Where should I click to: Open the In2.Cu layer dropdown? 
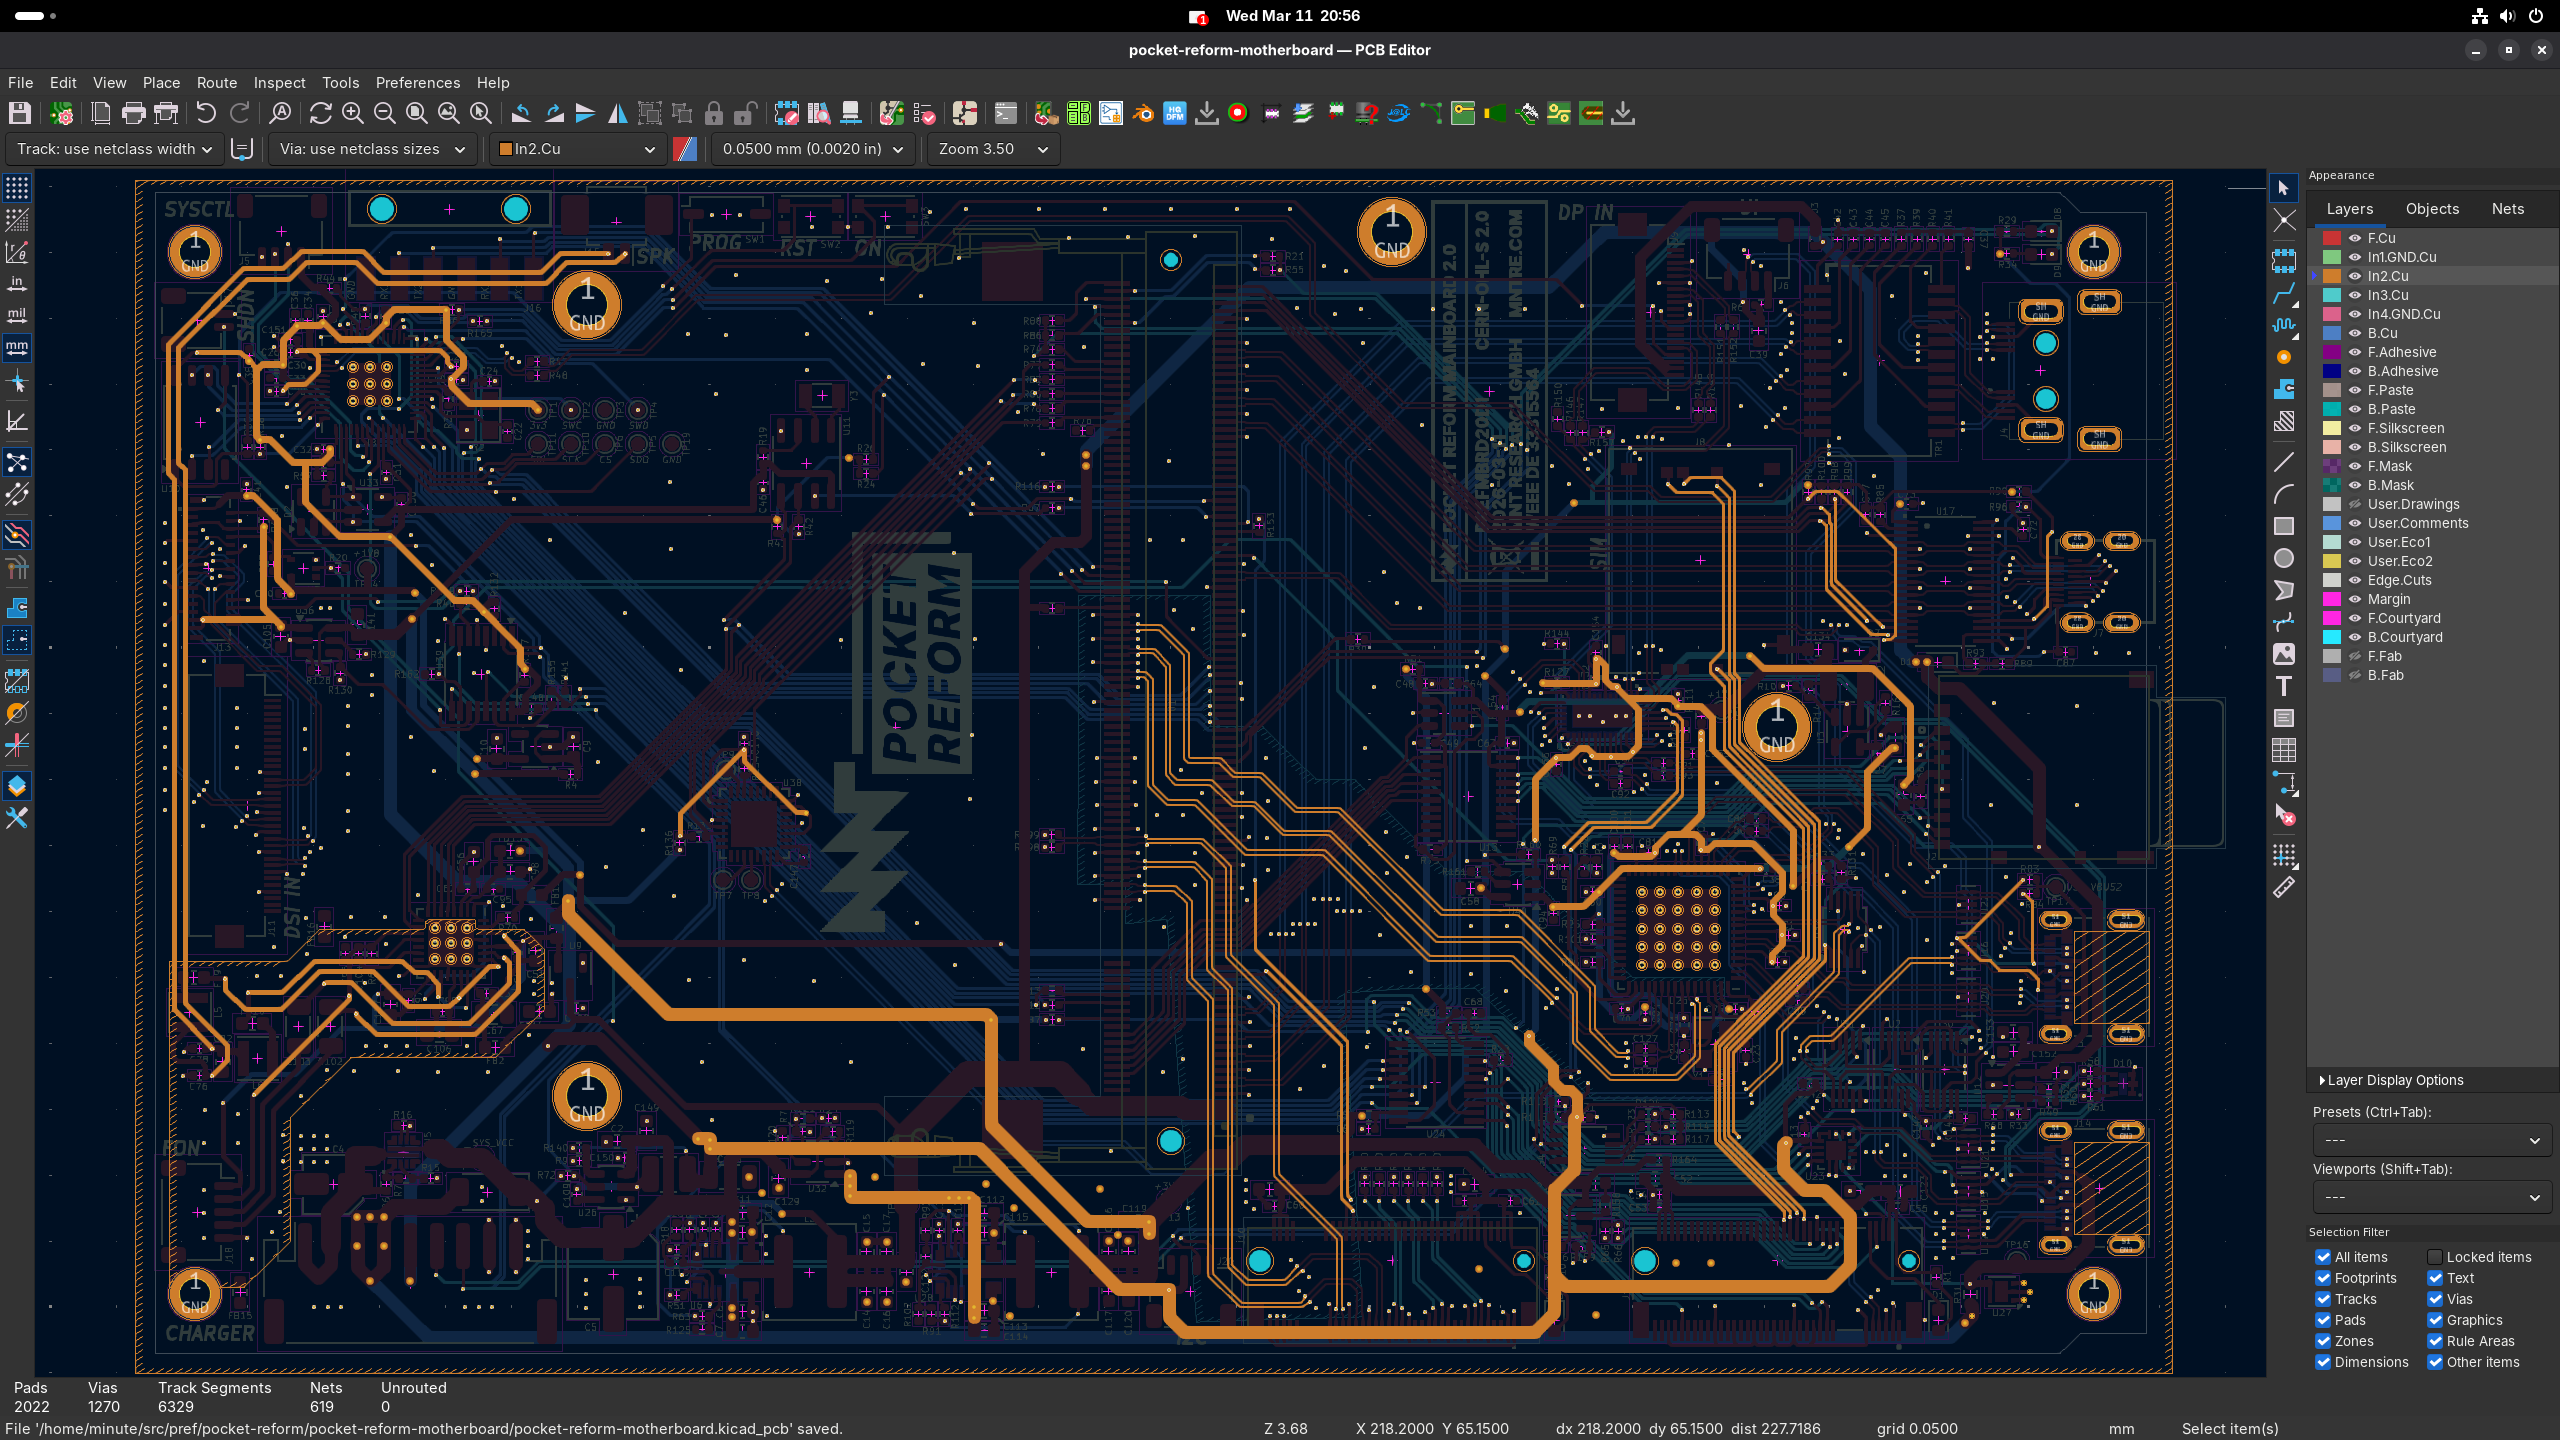click(x=577, y=149)
